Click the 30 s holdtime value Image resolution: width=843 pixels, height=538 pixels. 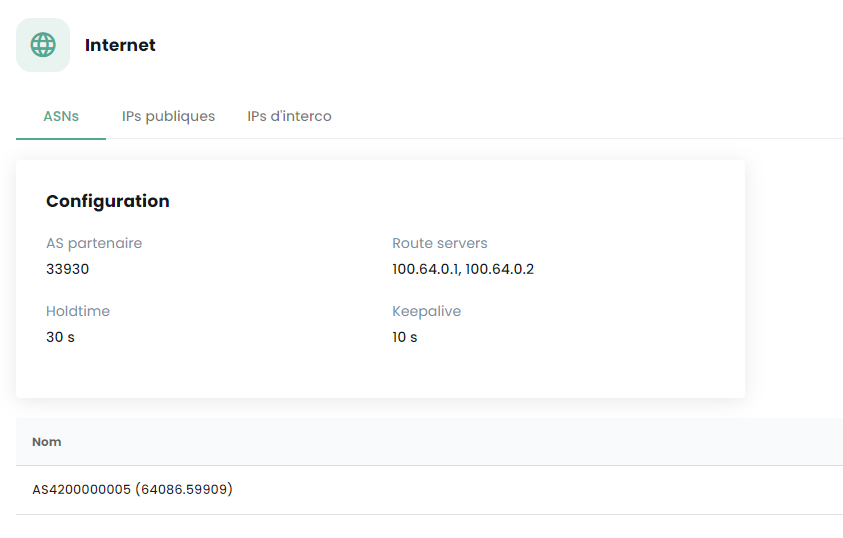60,337
